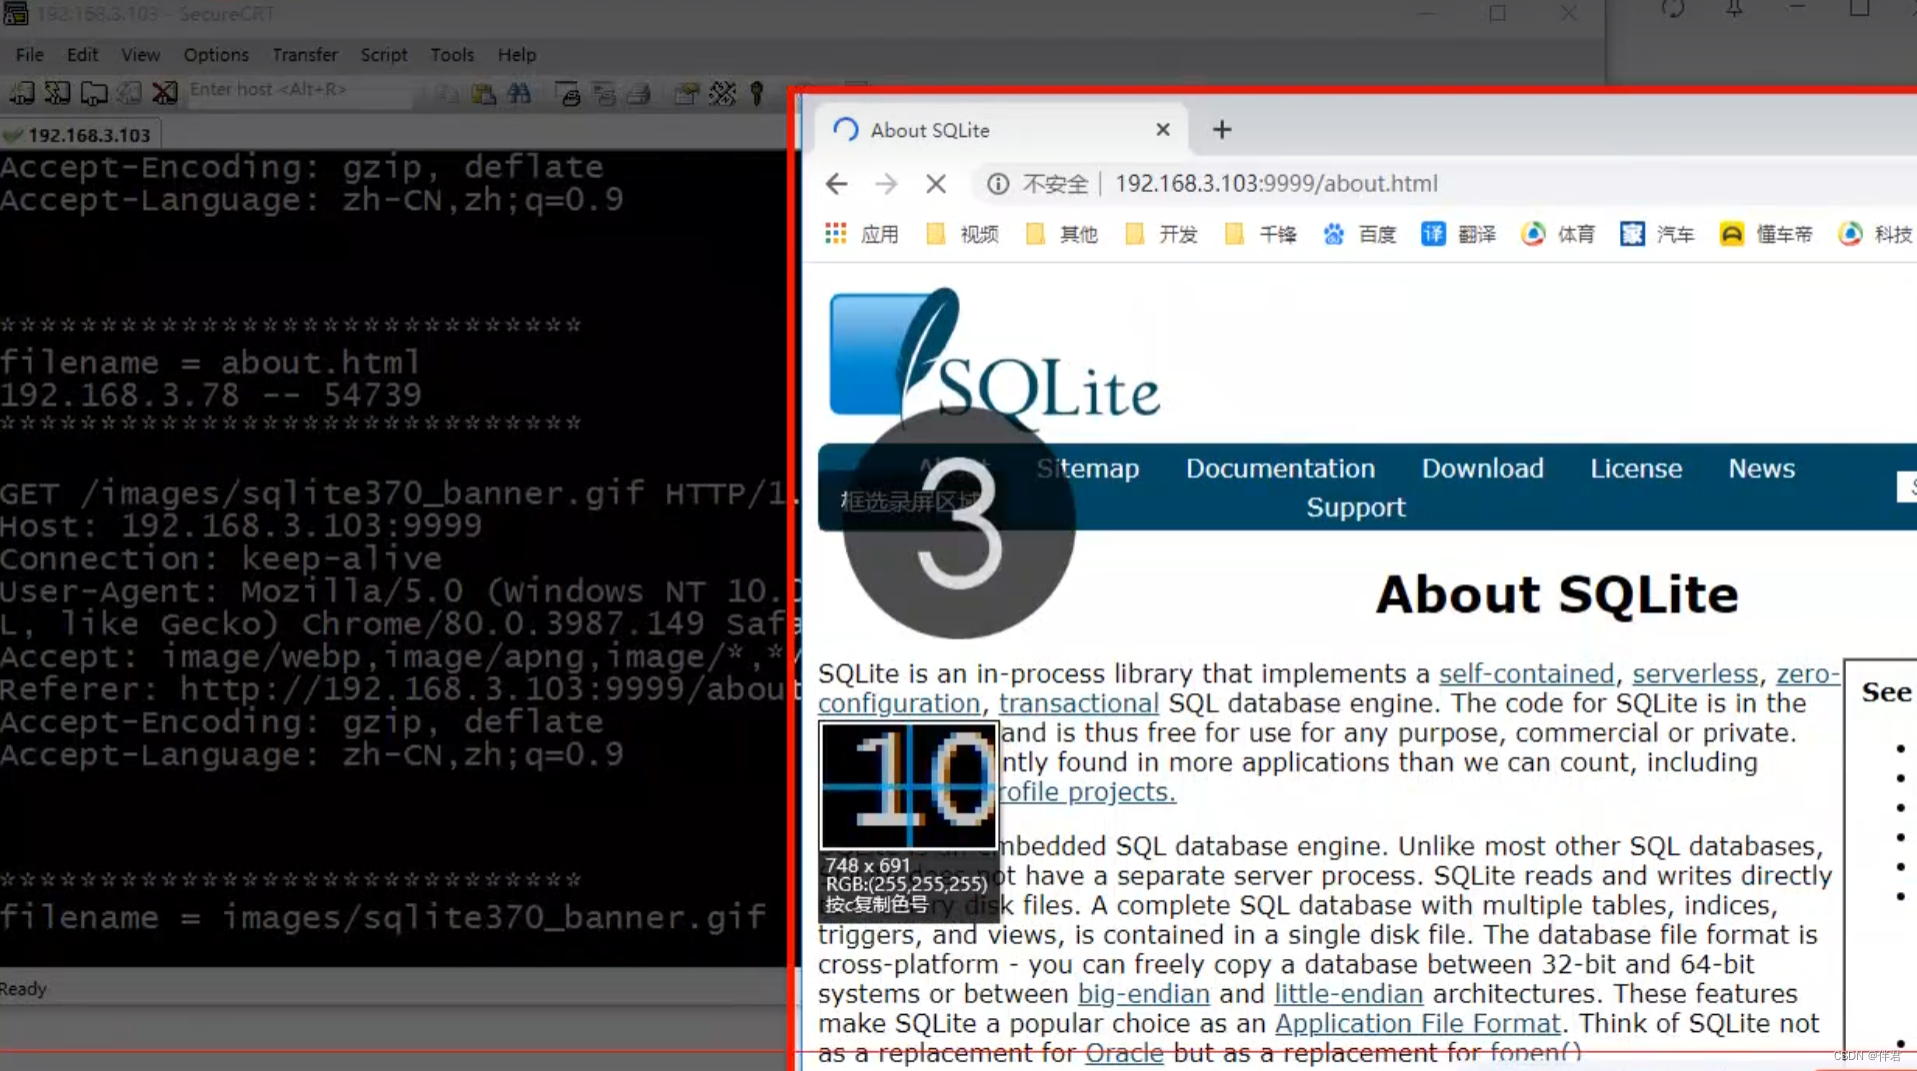Stop loading the page with X button

pos(936,184)
